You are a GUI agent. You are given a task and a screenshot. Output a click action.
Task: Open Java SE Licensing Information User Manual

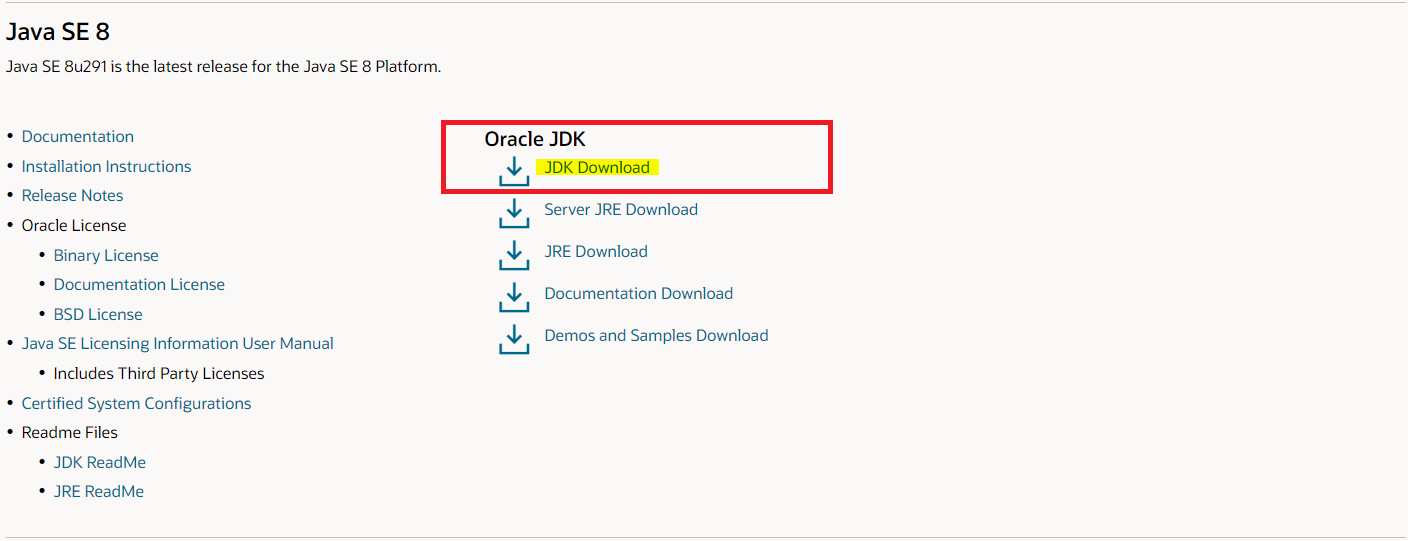tap(178, 343)
